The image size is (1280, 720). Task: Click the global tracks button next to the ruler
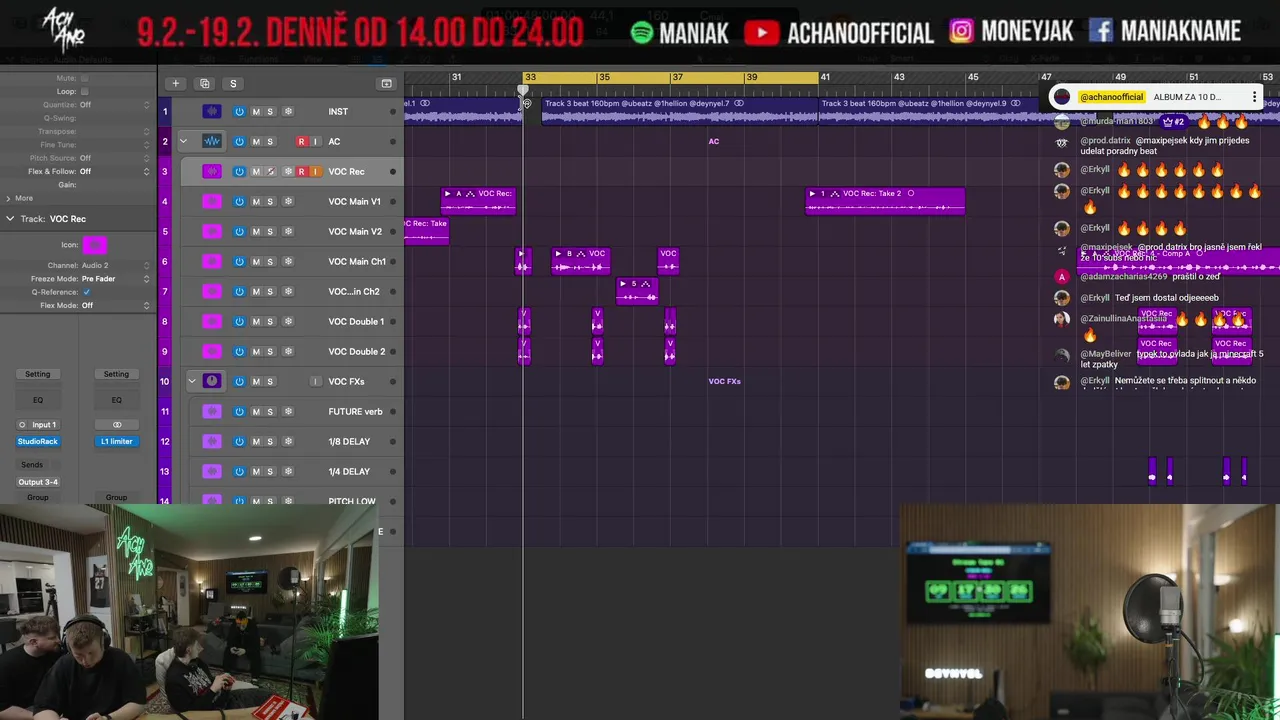tap(386, 83)
